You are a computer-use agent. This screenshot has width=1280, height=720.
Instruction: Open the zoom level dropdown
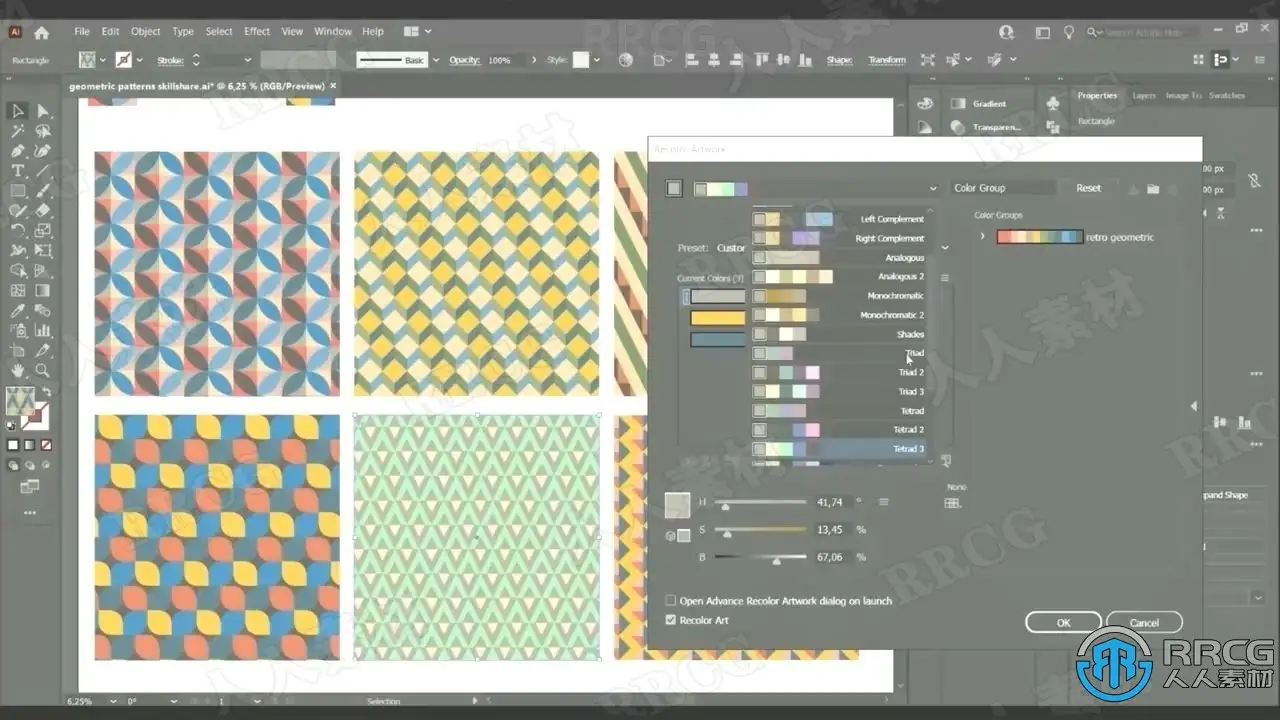tap(112, 701)
